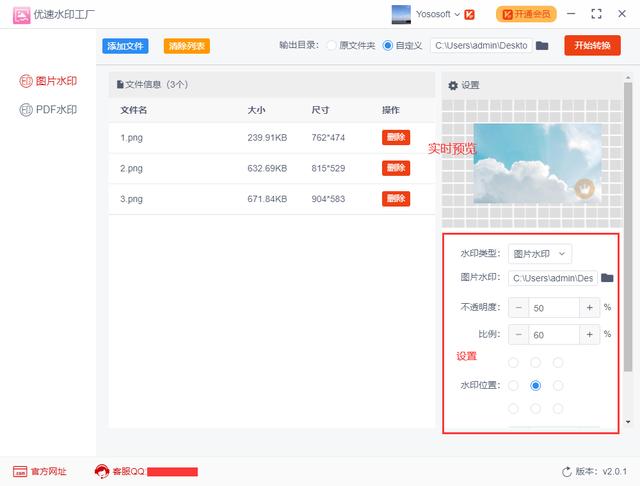Click the 添加文件 add file button
This screenshot has width=640, height=486.
(125, 46)
